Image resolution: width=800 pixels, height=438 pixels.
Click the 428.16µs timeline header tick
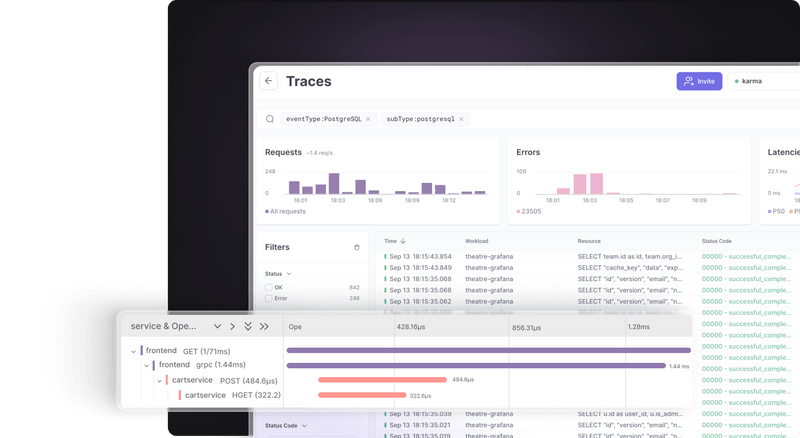coord(411,327)
